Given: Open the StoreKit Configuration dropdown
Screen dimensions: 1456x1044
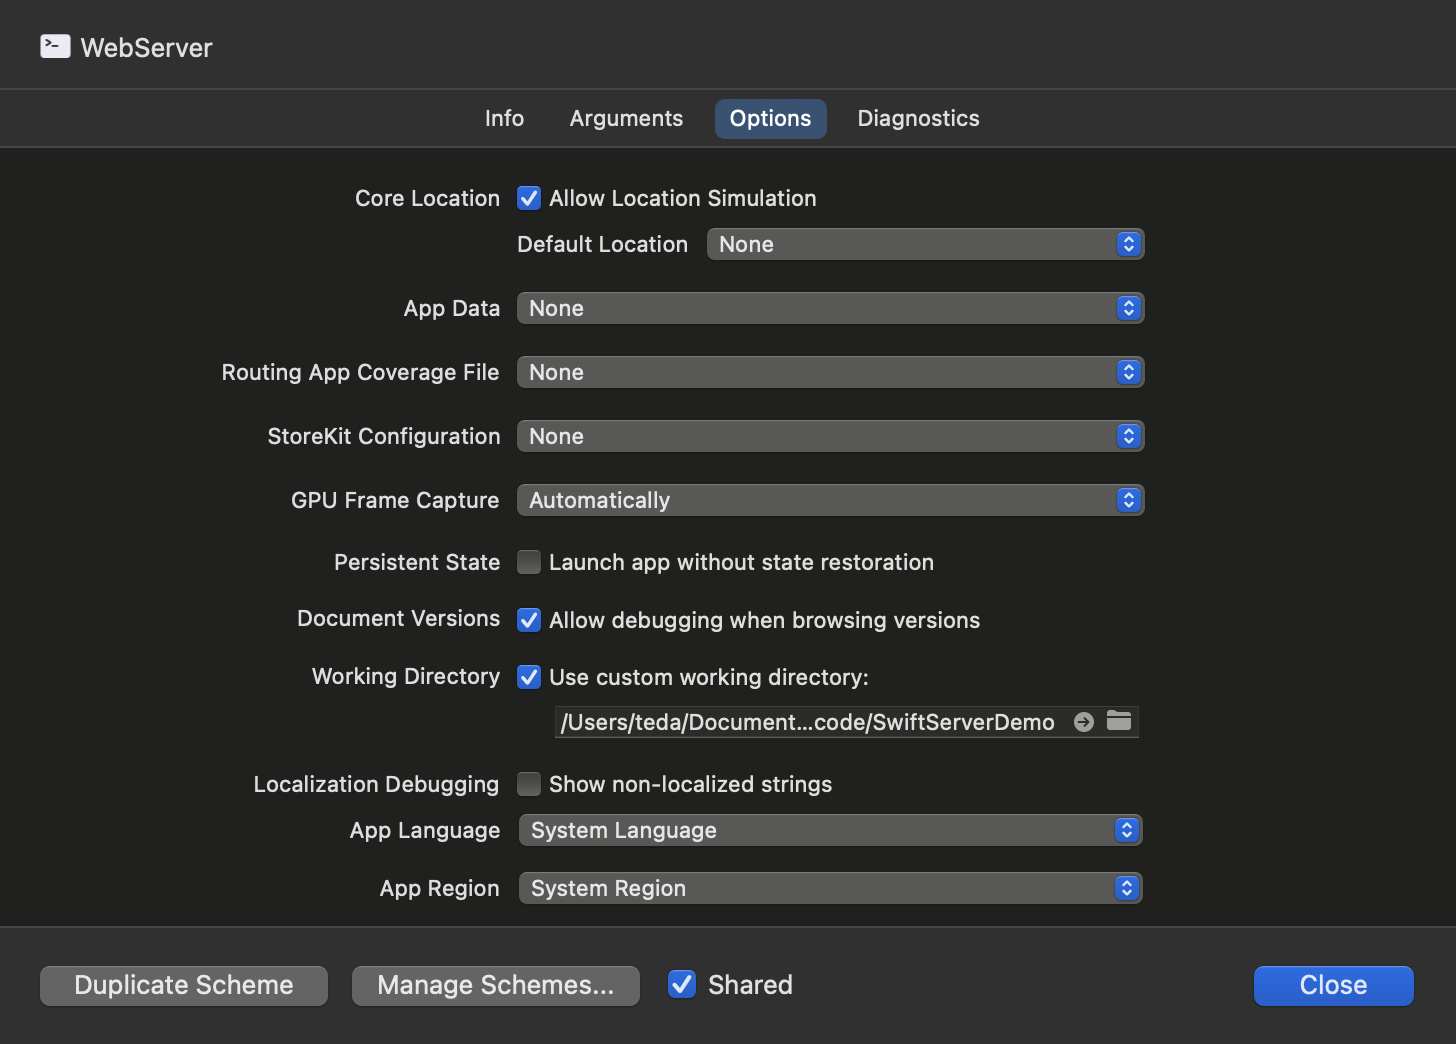Looking at the screenshot, I should point(830,436).
